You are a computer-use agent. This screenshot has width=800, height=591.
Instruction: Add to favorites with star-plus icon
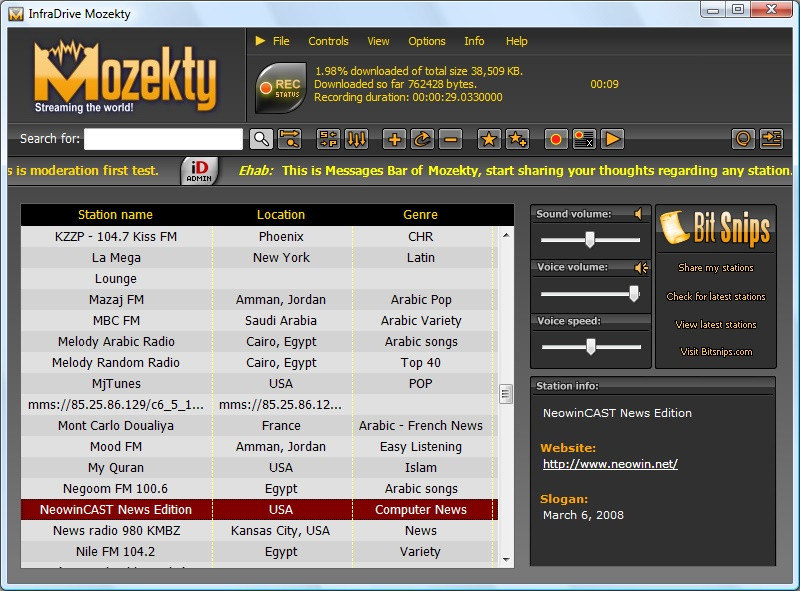click(517, 139)
